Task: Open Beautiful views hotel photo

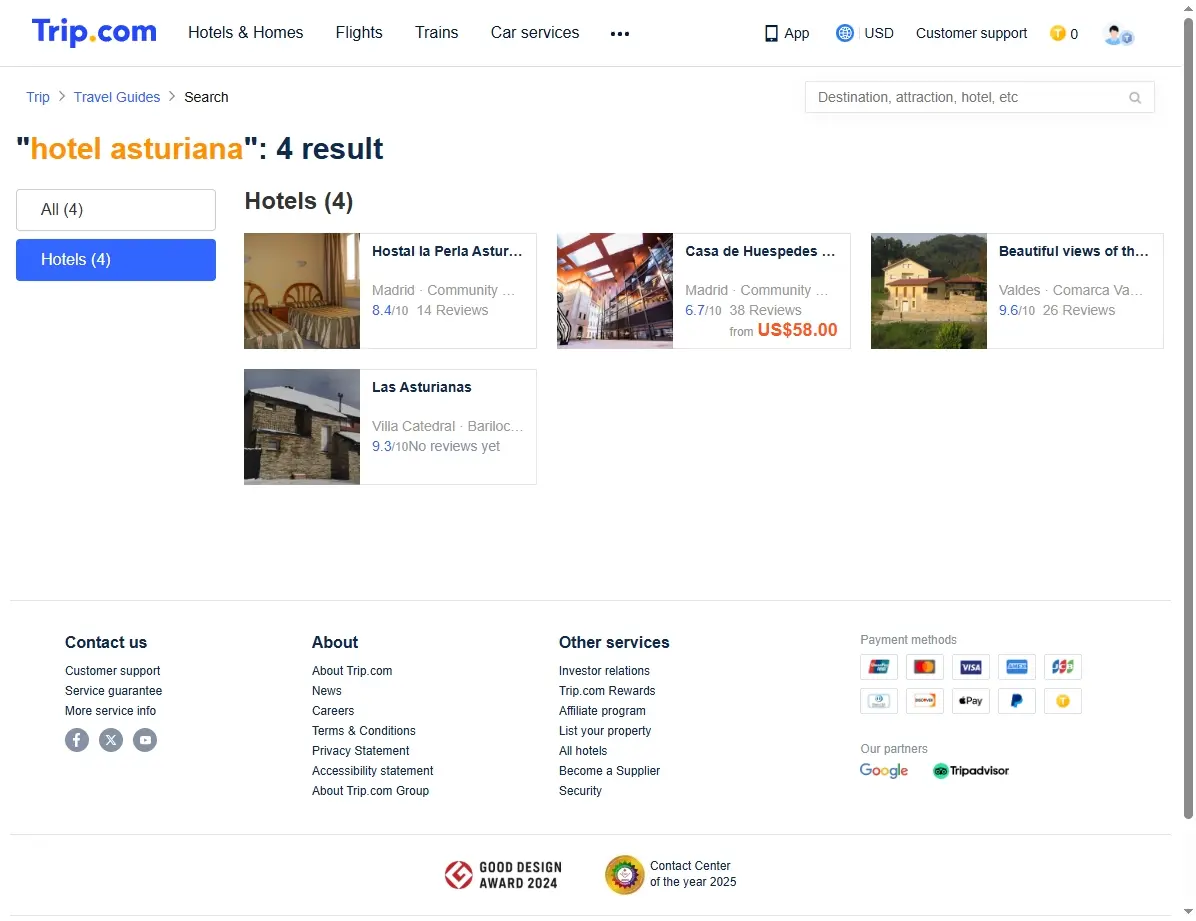Action: (x=928, y=291)
